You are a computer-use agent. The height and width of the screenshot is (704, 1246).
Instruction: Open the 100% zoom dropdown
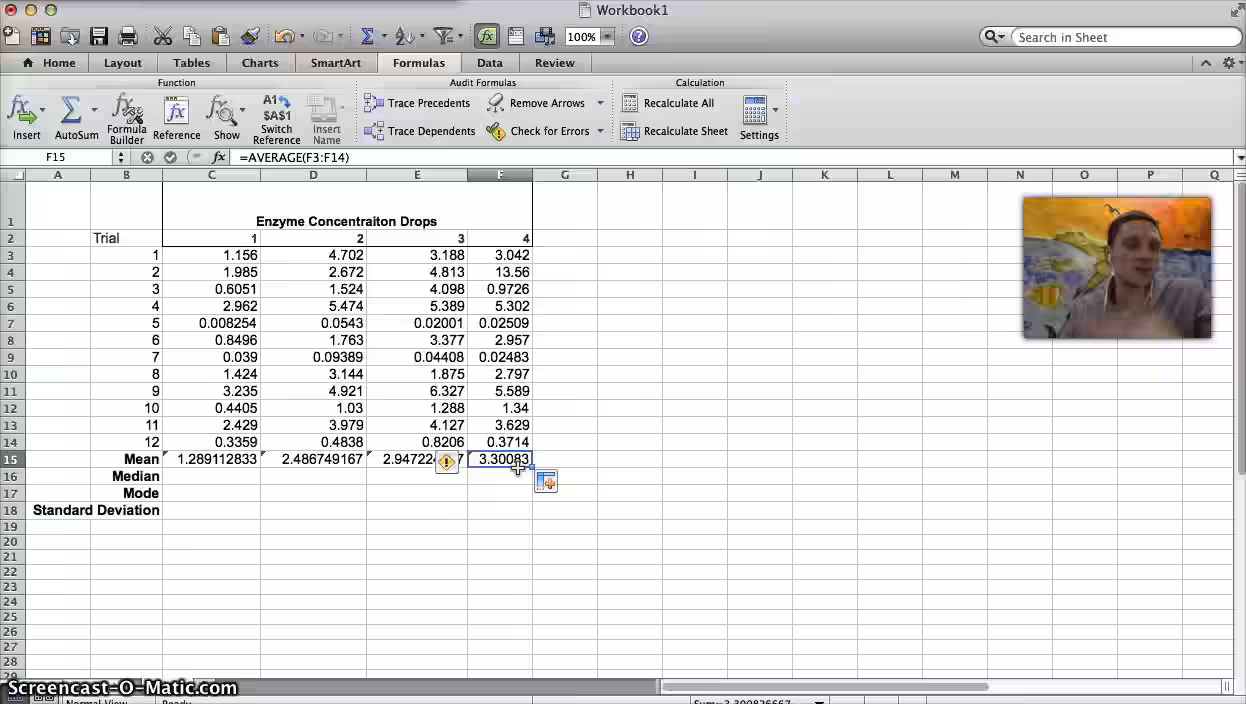click(x=607, y=37)
